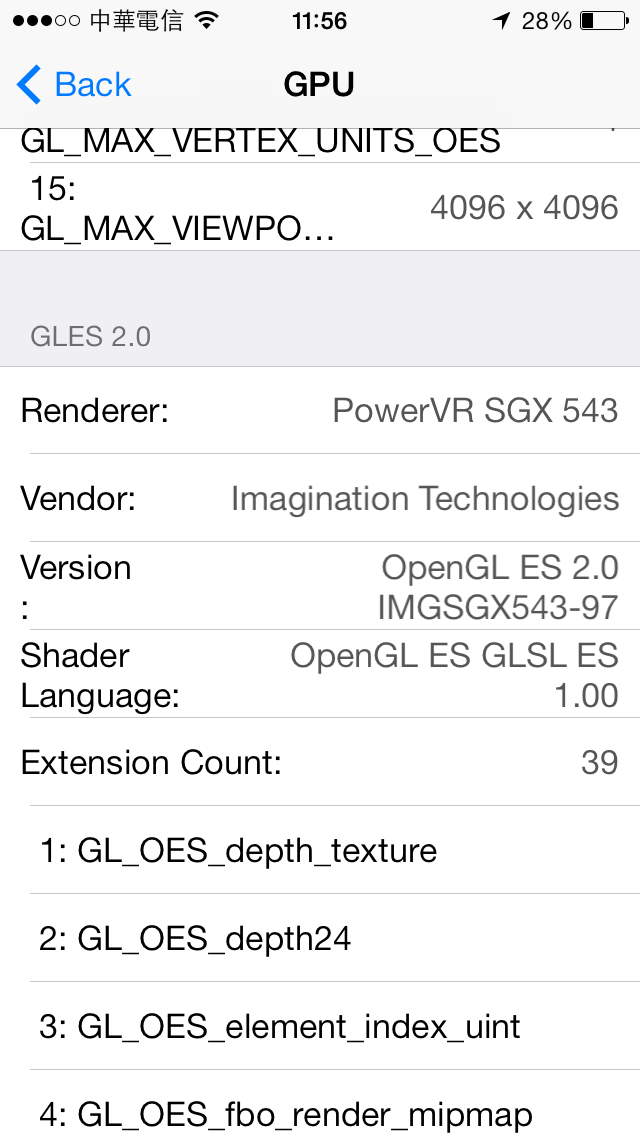Select the Shader Language row
Image resolution: width=640 pixels, height=1136 pixels.
[x=320, y=674]
